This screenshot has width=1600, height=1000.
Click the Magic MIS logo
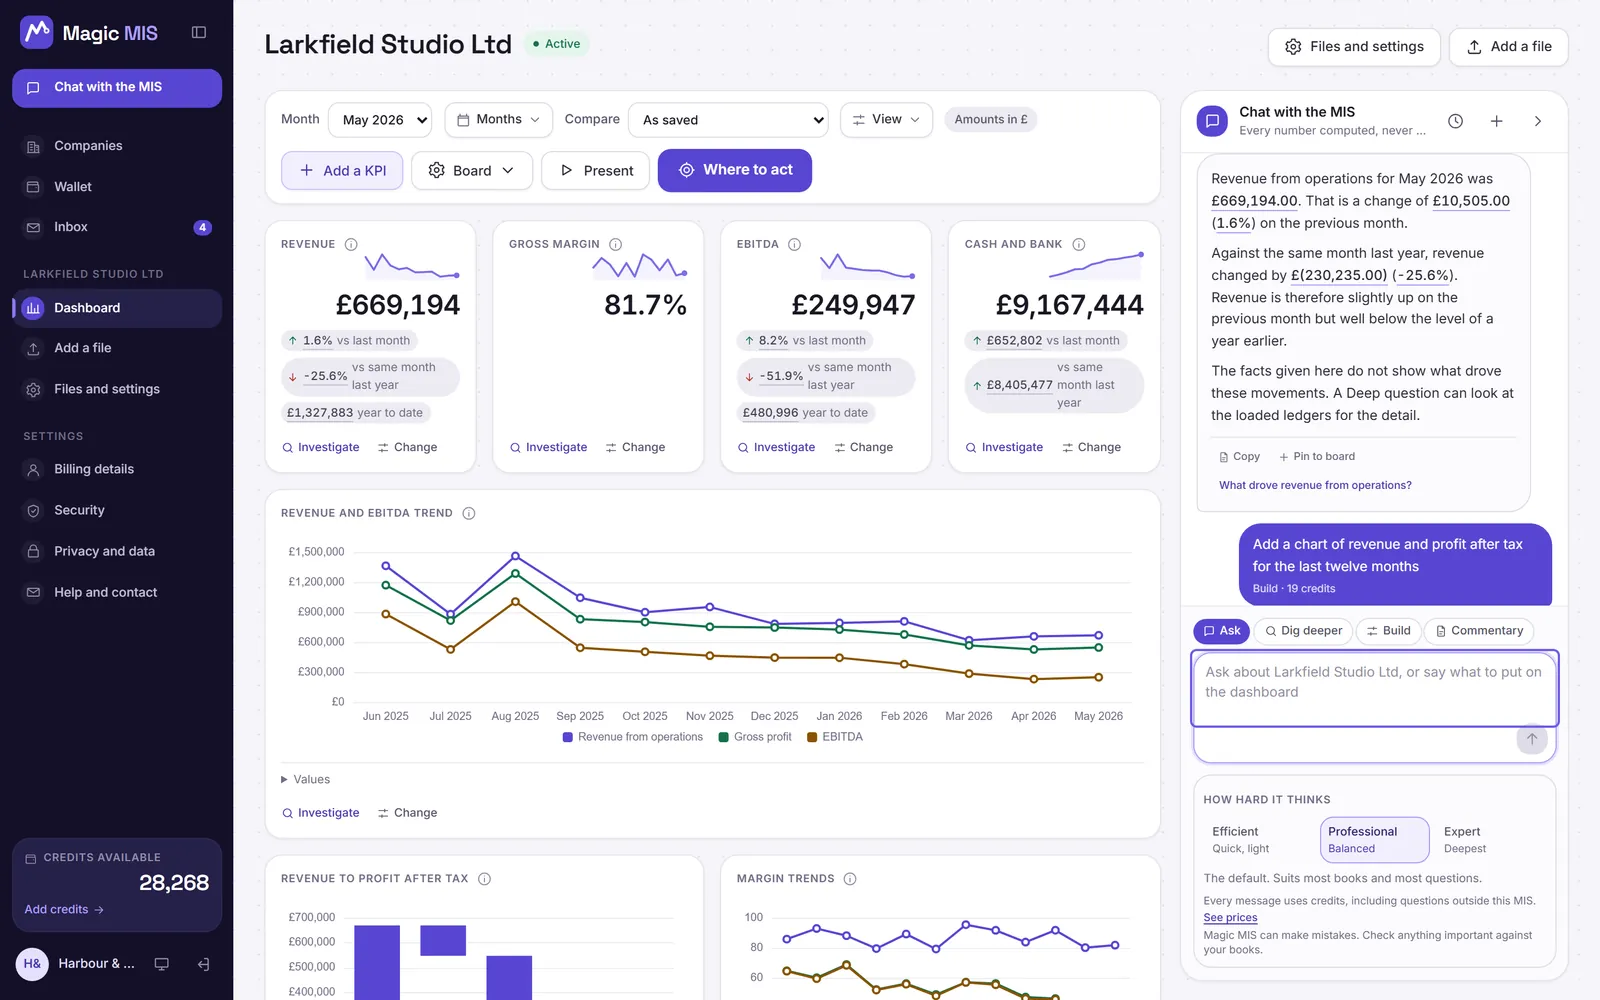tap(89, 33)
